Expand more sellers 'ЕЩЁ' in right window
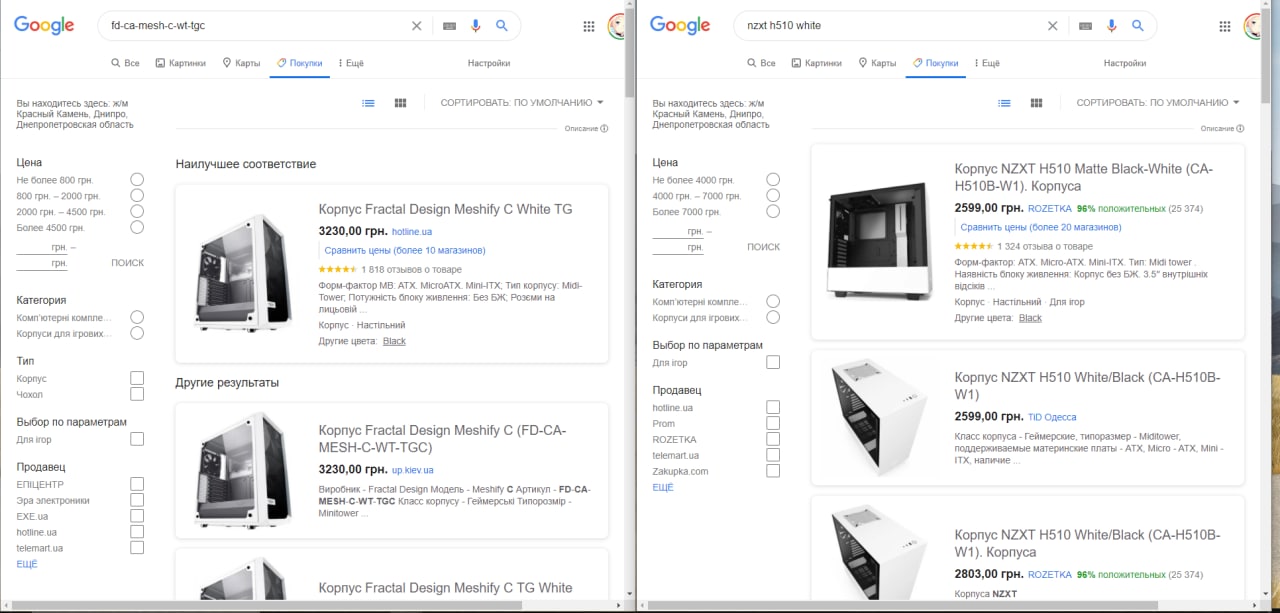 pos(663,487)
